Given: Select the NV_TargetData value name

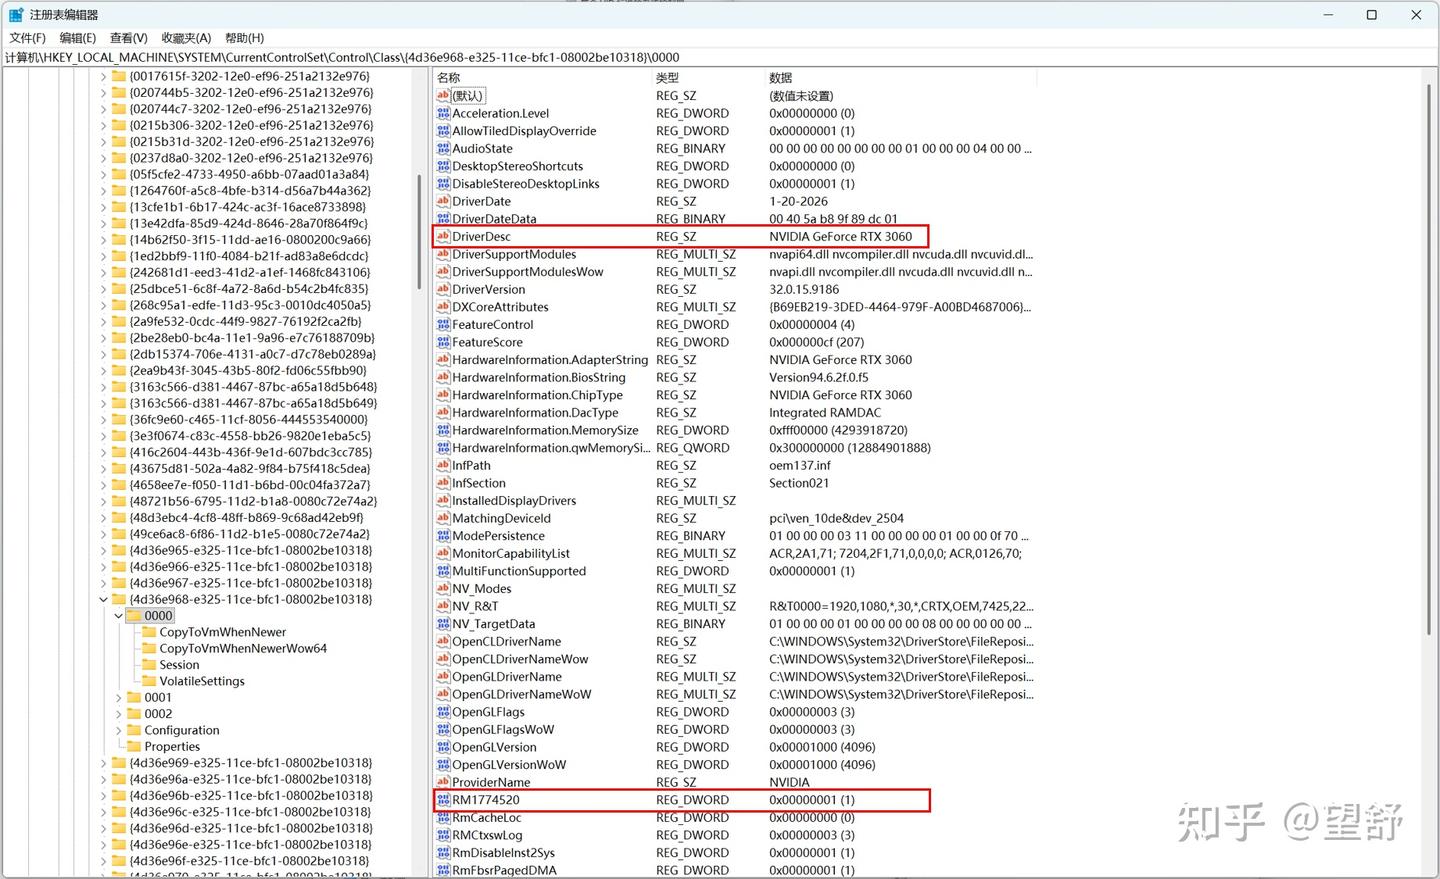Looking at the screenshot, I should 494,624.
